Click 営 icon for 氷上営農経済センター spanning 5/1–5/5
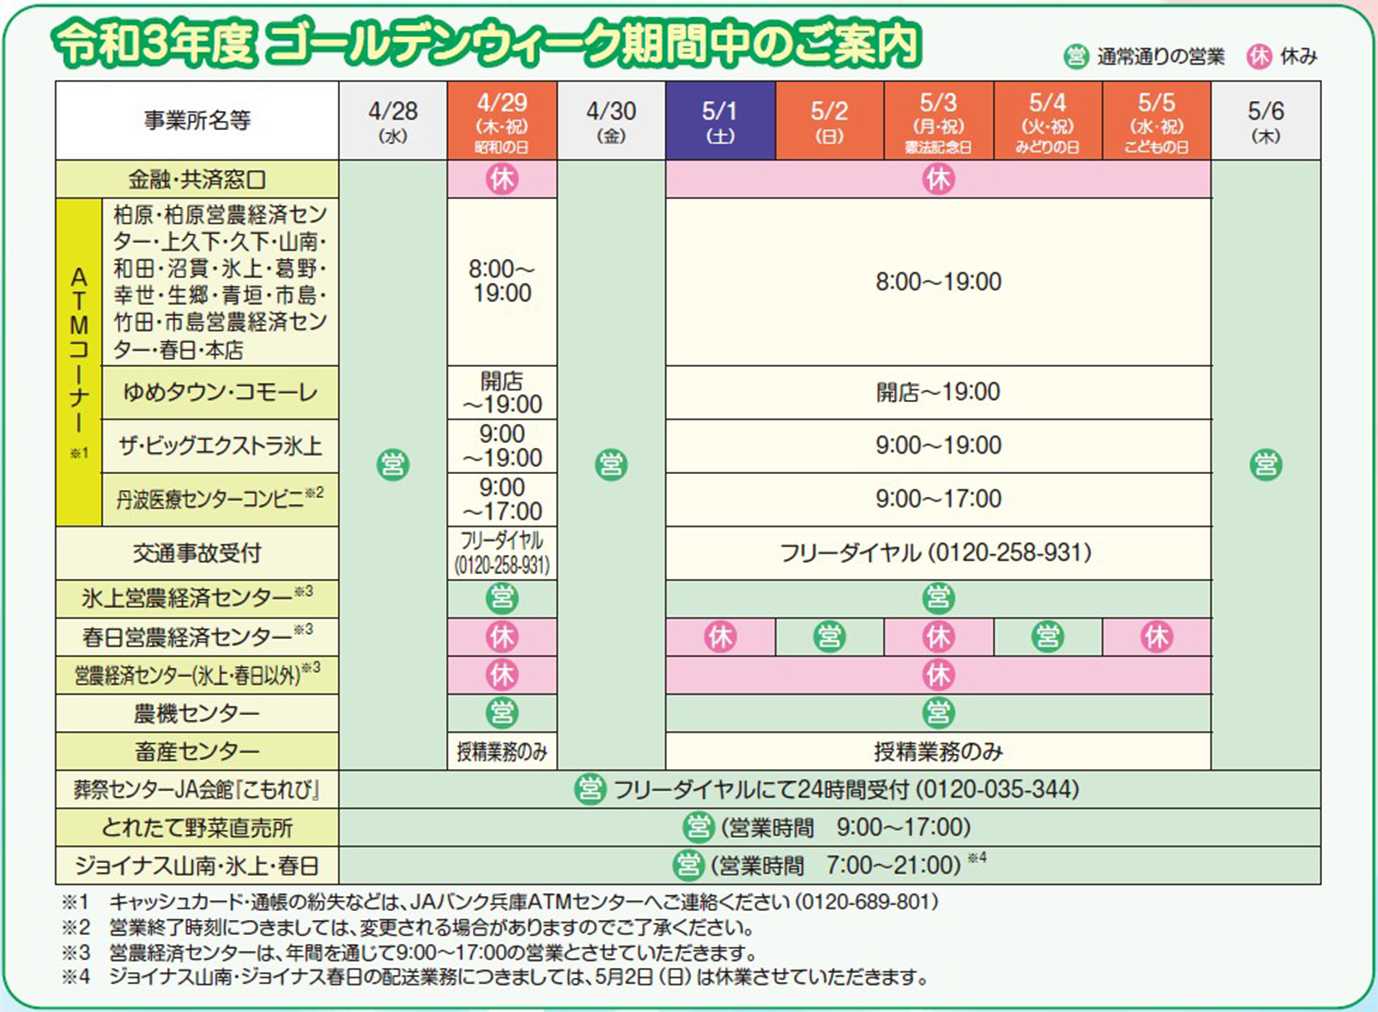 (938, 599)
